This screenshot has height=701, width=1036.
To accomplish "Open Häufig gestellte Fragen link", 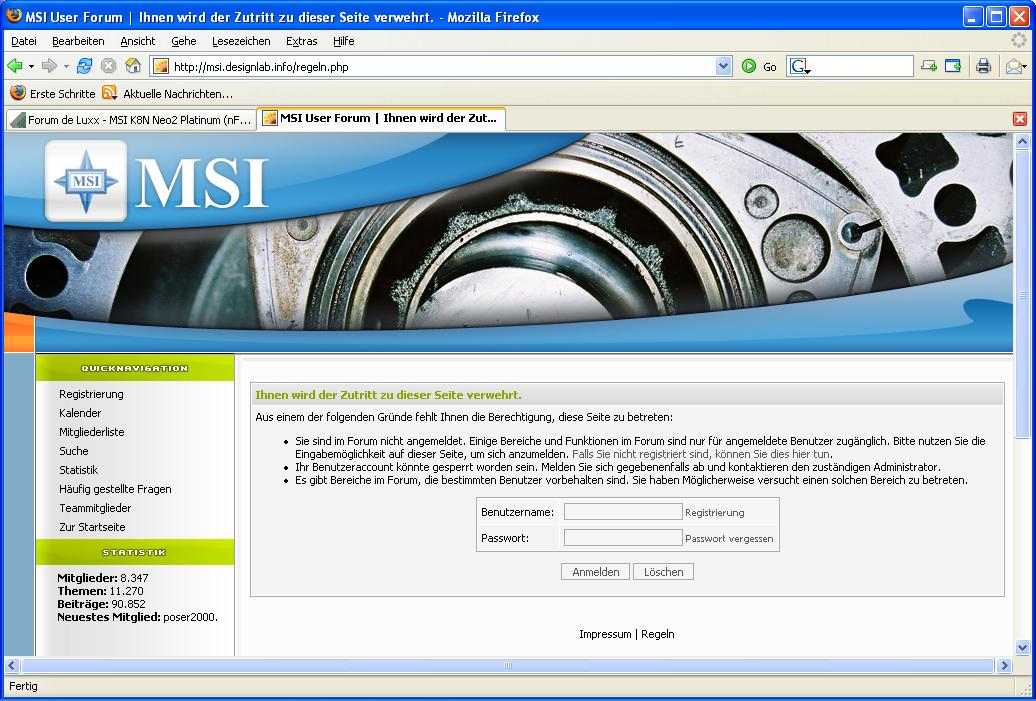I will pos(115,489).
